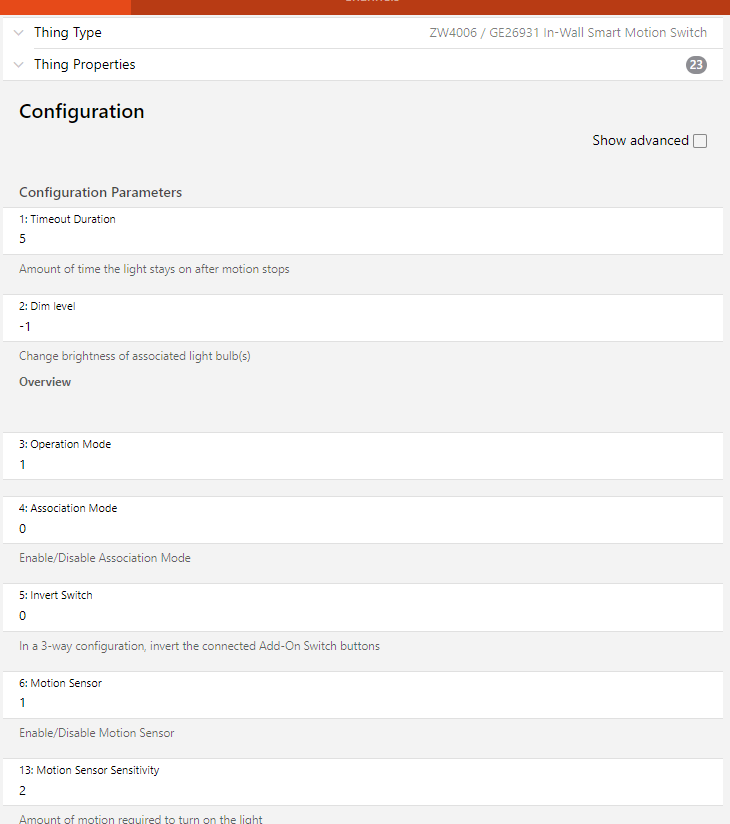Select the Operation Mode value field
This screenshot has height=824, width=730.
[362, 464]
